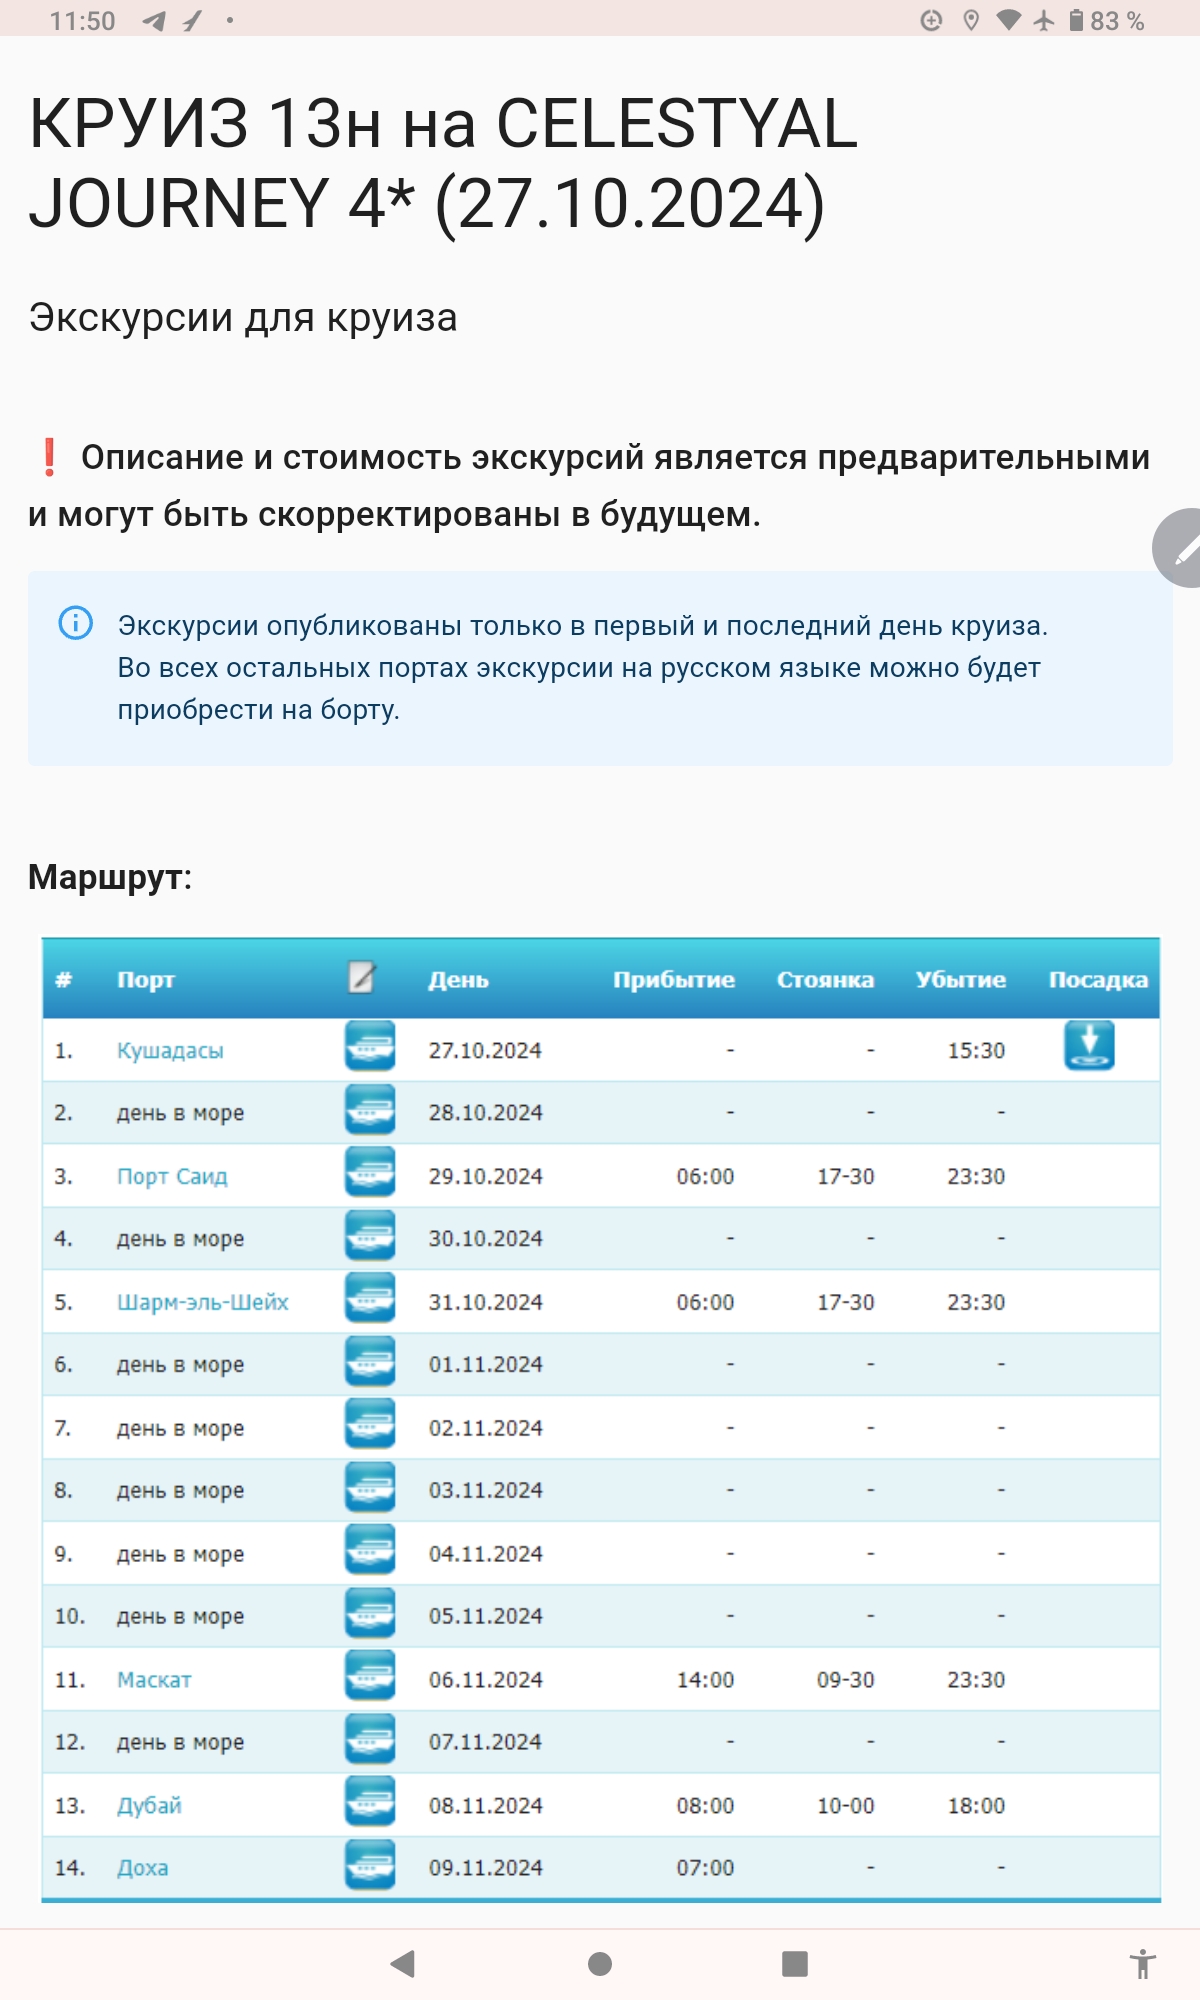This screenshot has height=2000, width=1200.
Task: Tap the Android home navigation button
Action: click(x=600, y=1964)
